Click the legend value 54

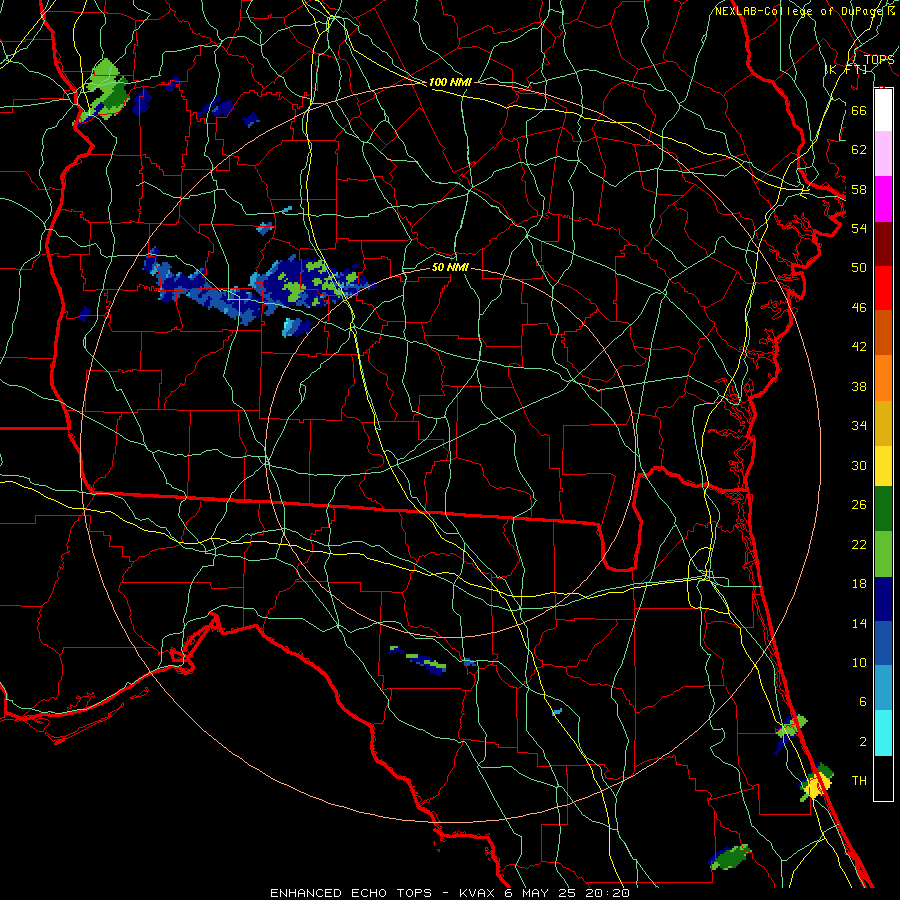click(x=859, y=228)
